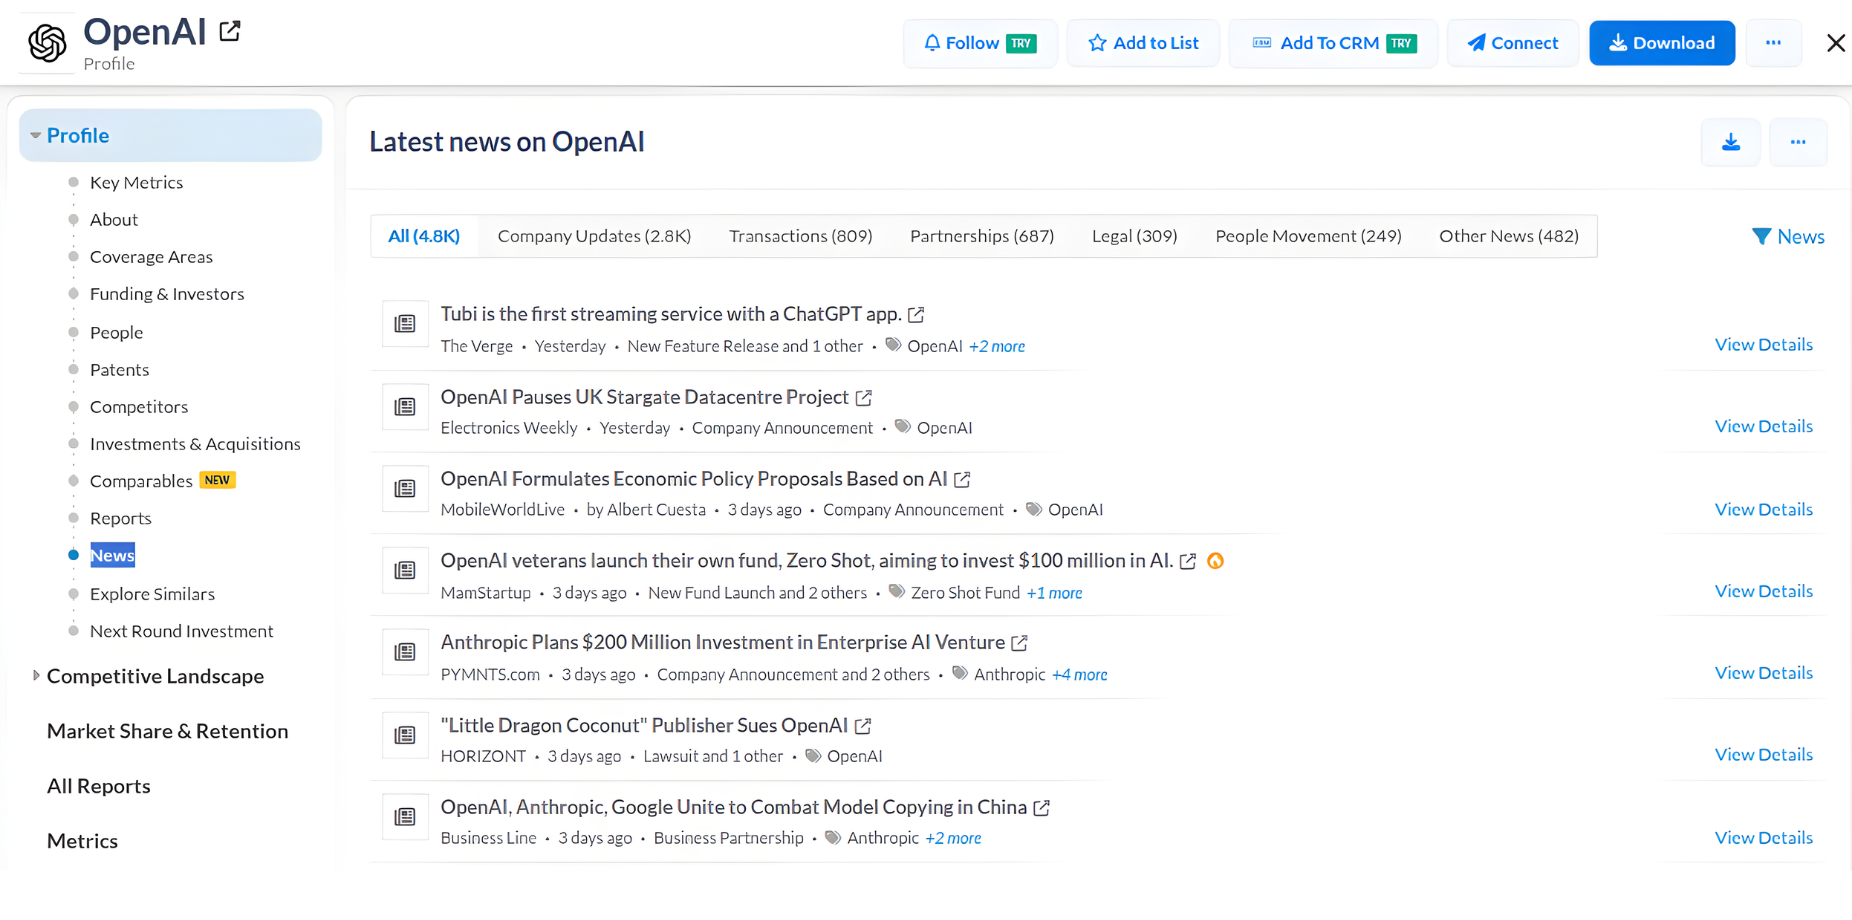
Task: Click the Add to List button
Action: coord(1143,43)
